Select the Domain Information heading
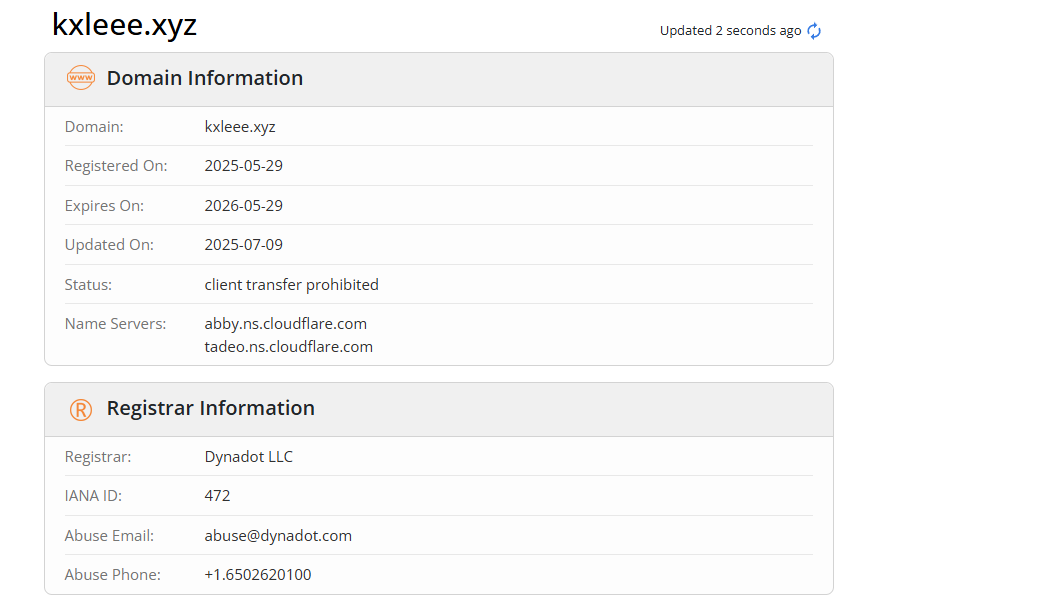This screenshot has height=608, width=1059. tap(204, 78)
